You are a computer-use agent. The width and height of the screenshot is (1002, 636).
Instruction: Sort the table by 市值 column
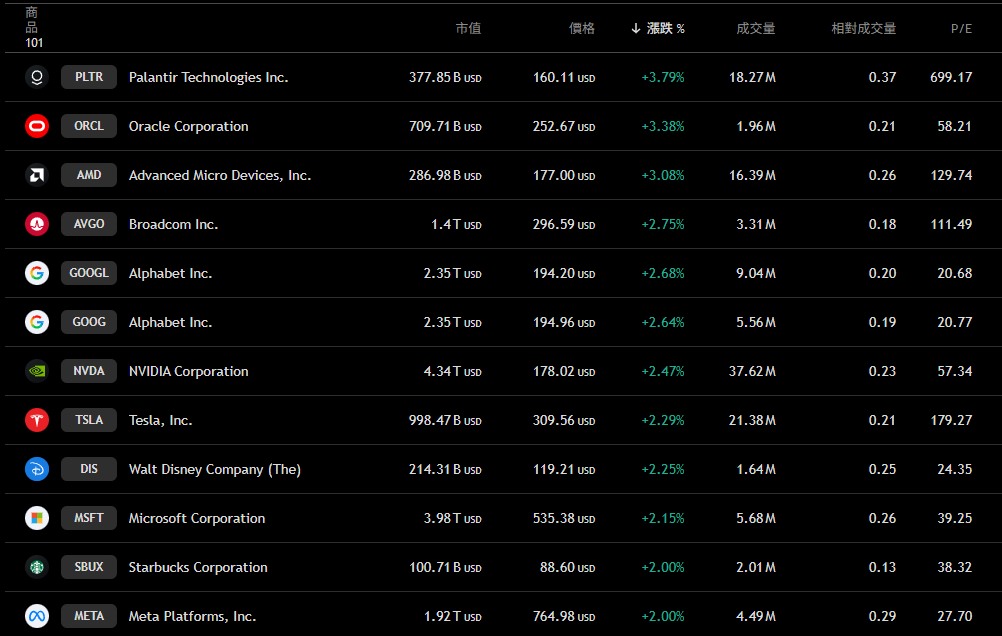click(x=468, y=28)
